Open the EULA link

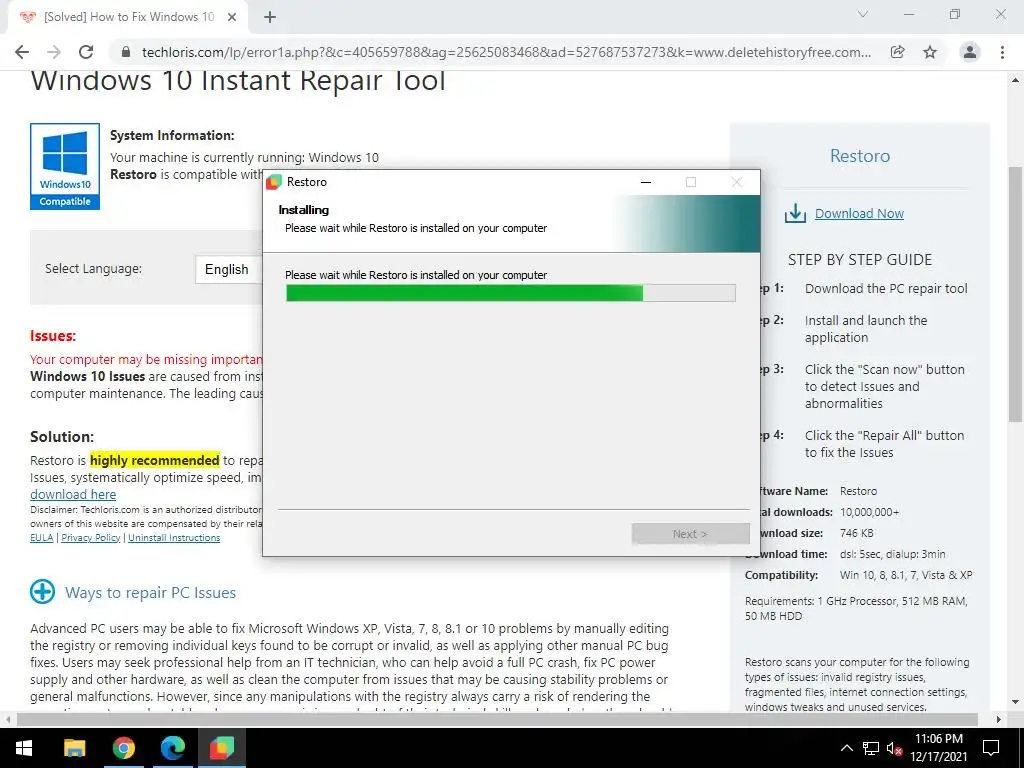(41, 537)
